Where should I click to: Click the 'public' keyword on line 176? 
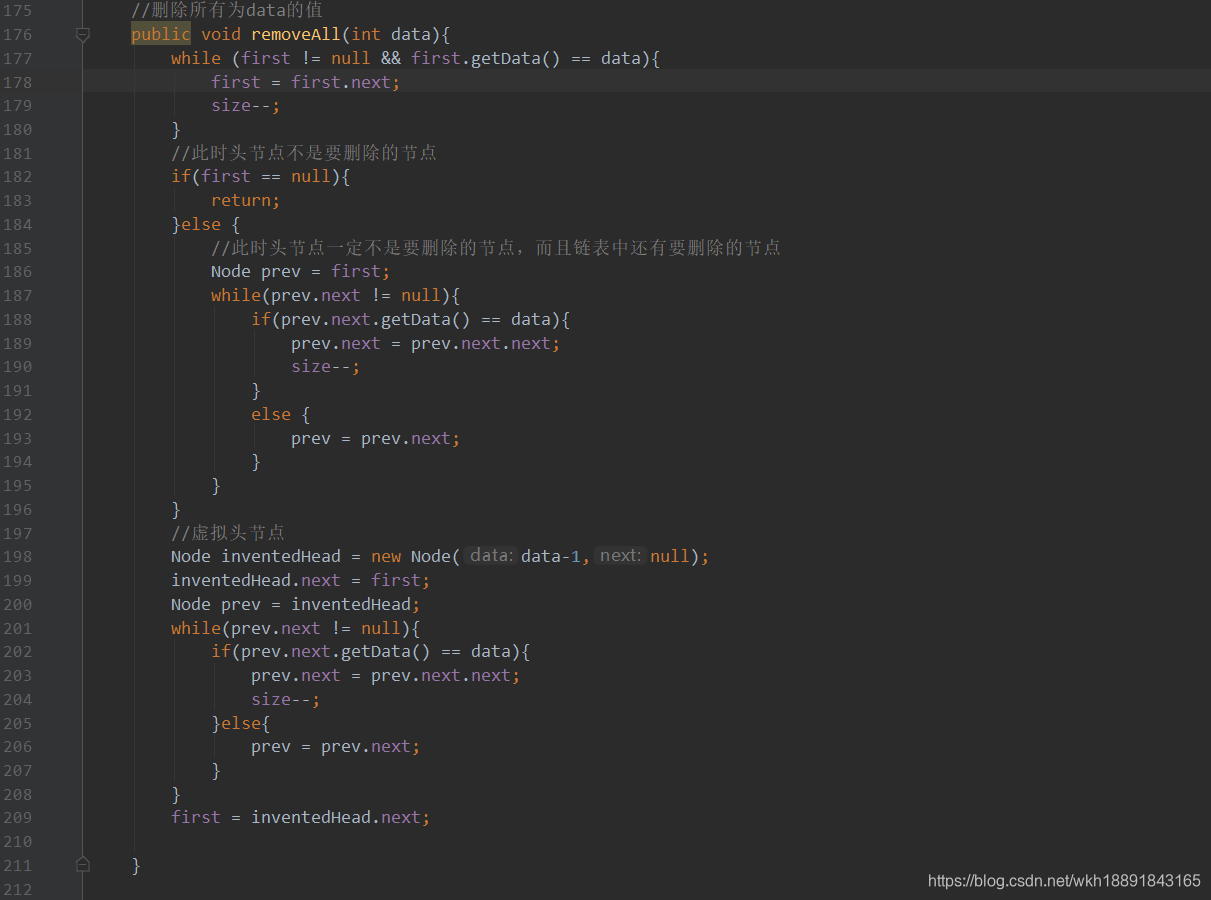pos(161,35)
